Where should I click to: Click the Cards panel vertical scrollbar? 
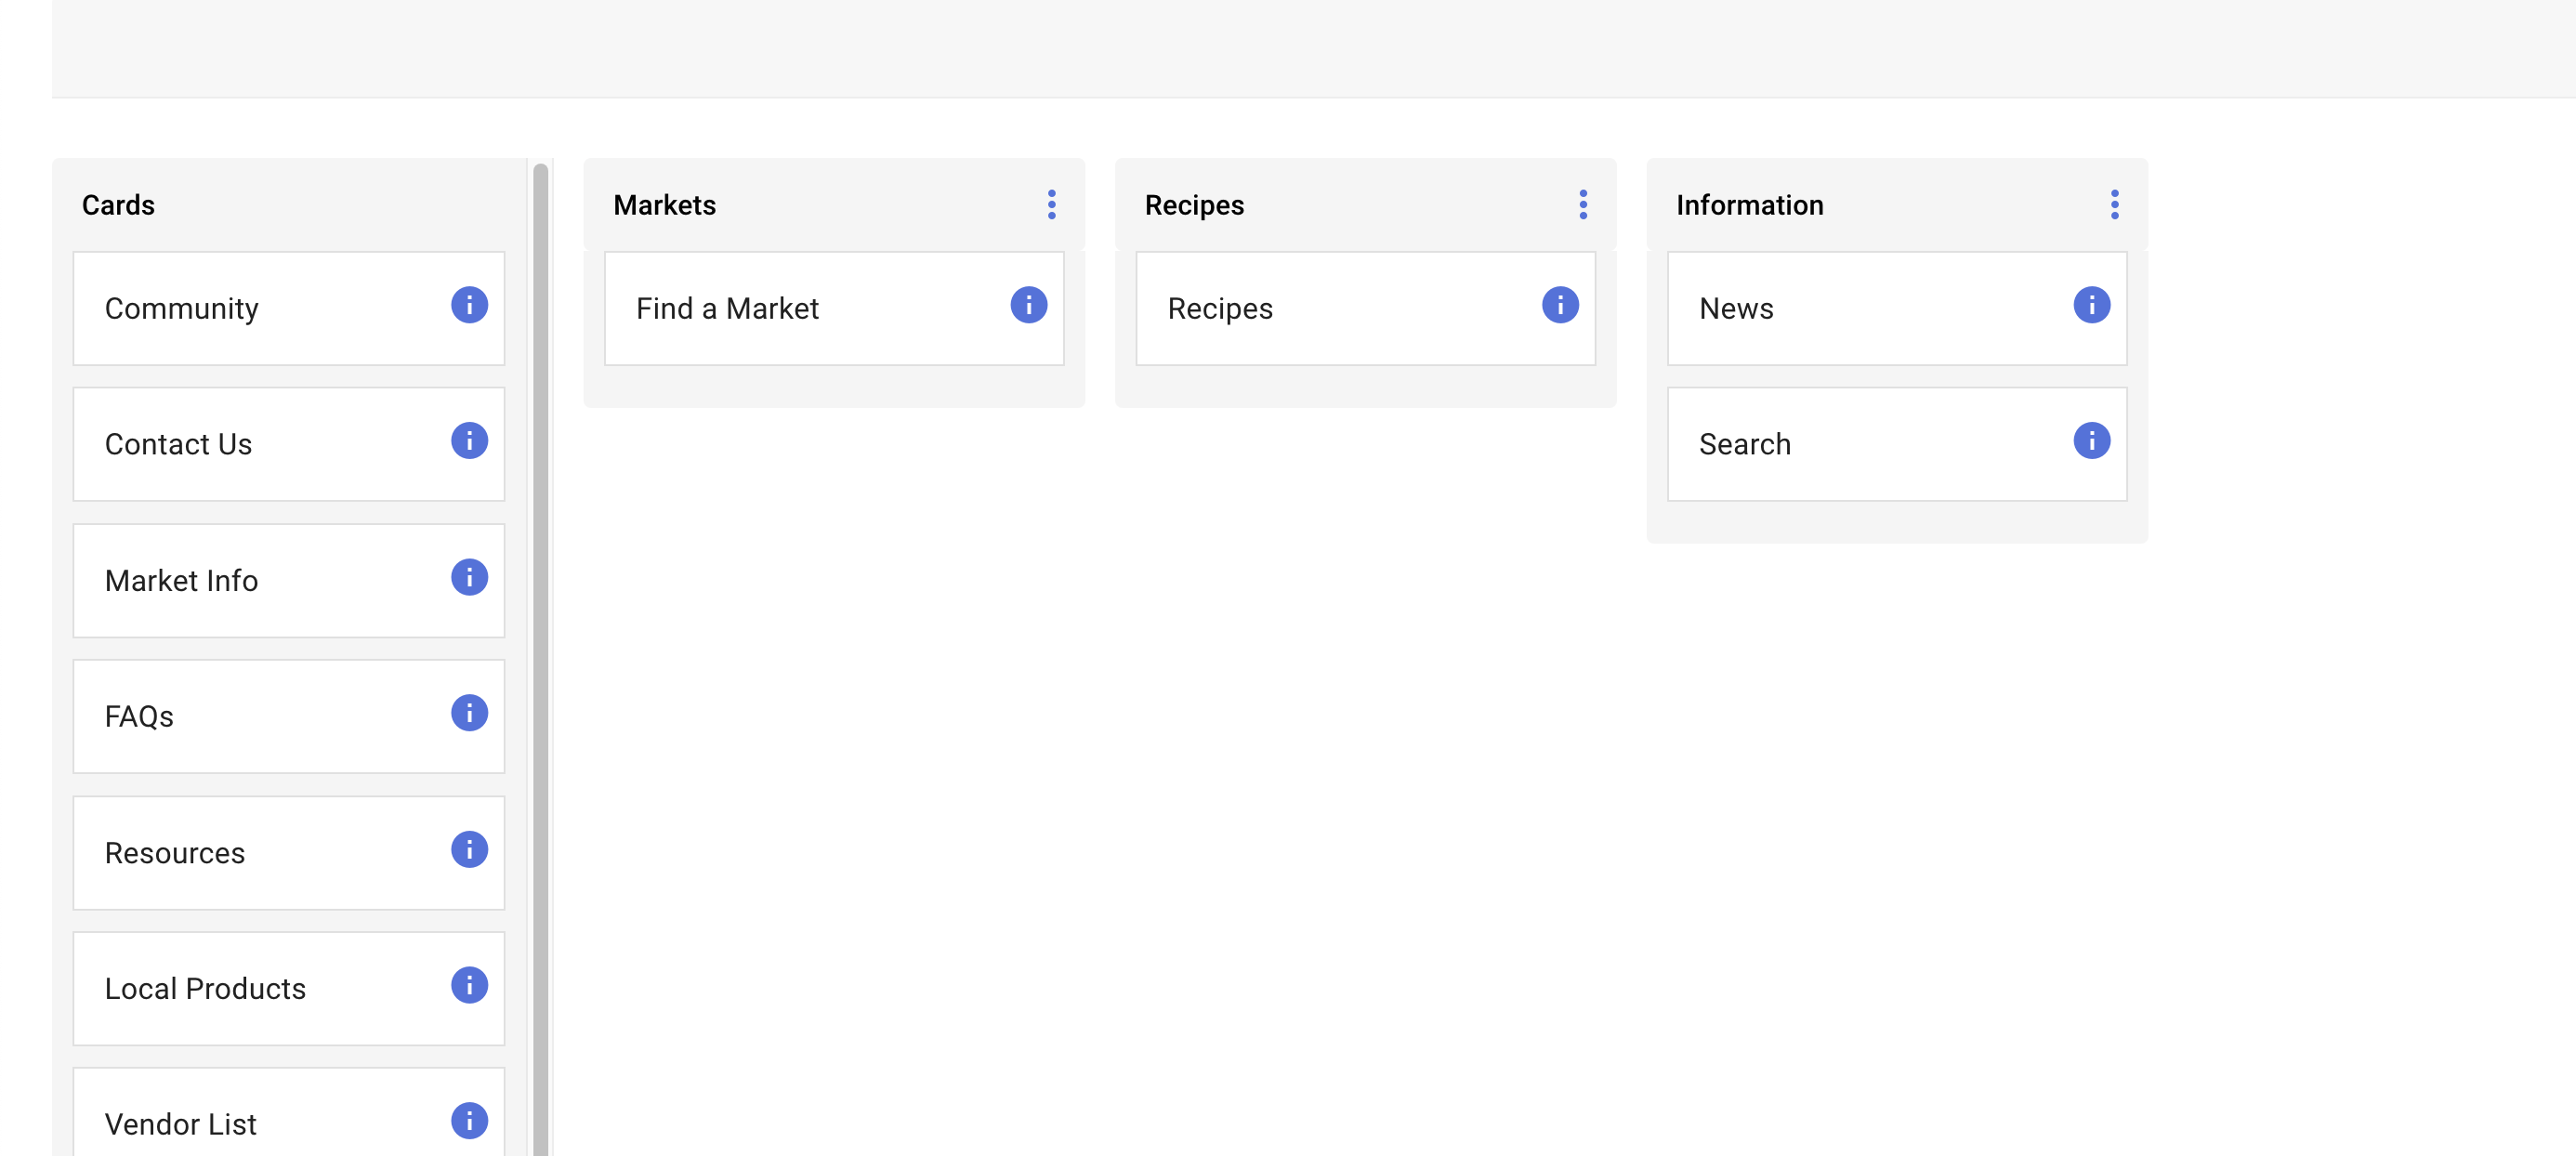(541, 660)
